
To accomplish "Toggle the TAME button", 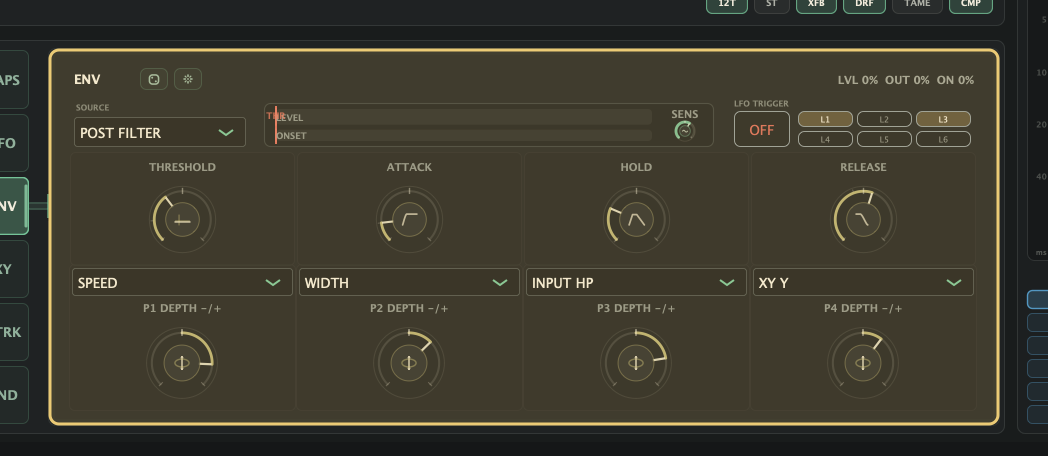I will (x=917, y=4).
